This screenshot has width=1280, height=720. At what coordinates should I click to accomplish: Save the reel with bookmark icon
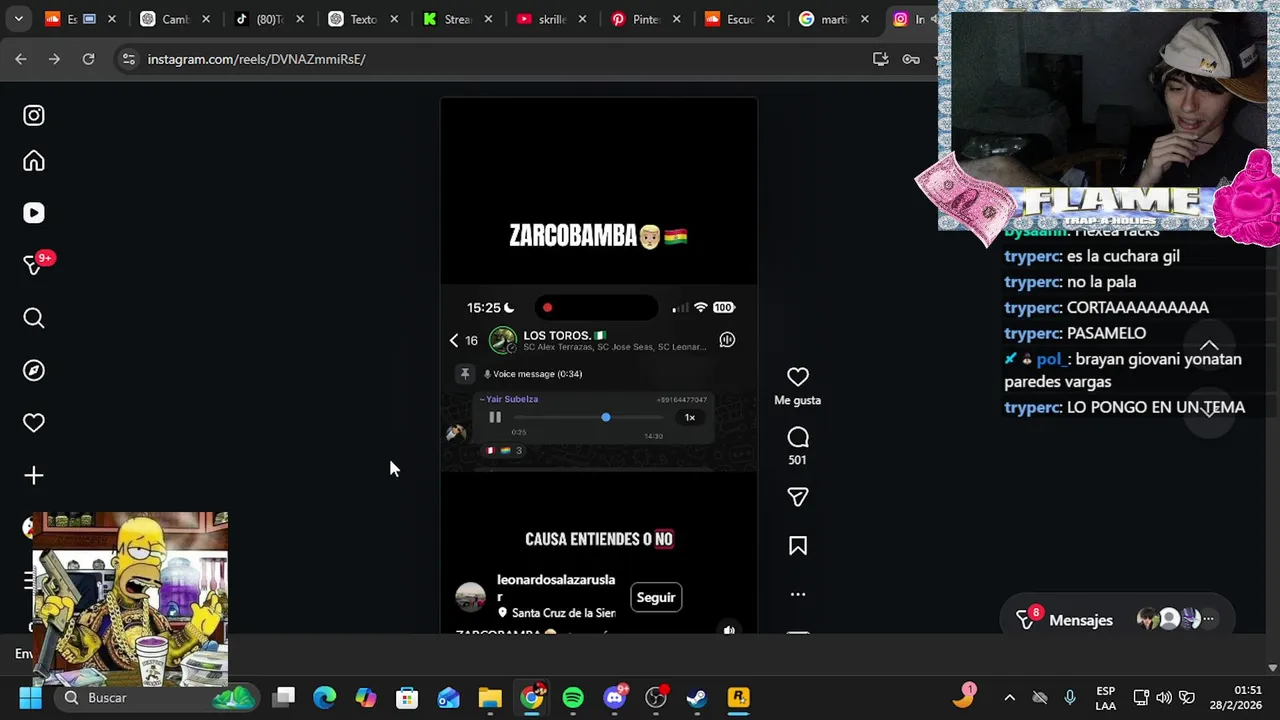(797, 546)
